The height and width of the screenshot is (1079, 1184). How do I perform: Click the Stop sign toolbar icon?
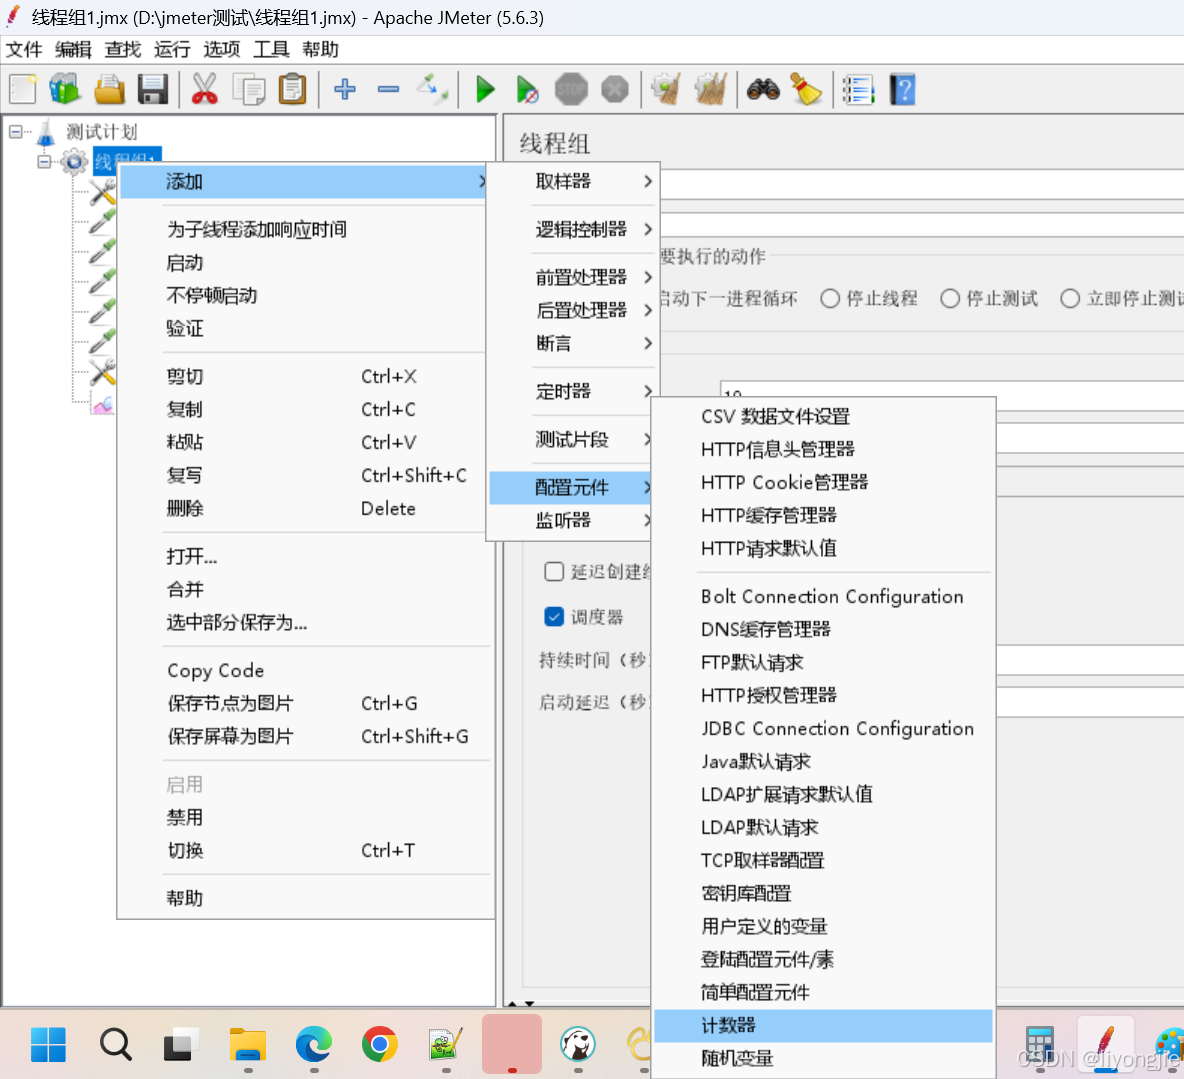pos(571,89)
